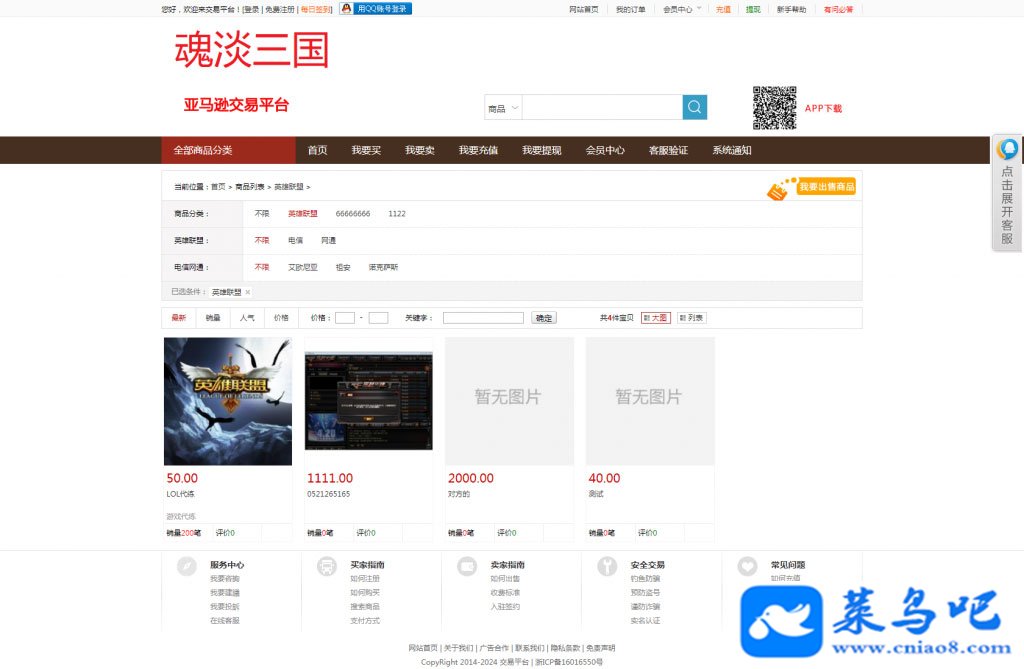The image size is (1024, 669).
Task: Click the minimum price input box
Action: point(345,318)
